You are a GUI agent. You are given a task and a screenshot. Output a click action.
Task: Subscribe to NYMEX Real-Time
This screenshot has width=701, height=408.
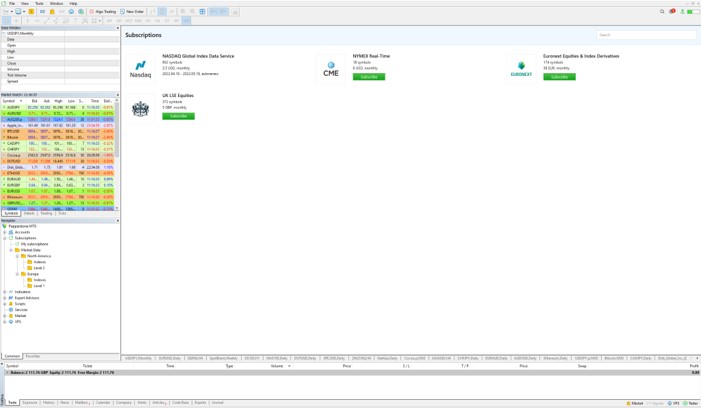368,77
